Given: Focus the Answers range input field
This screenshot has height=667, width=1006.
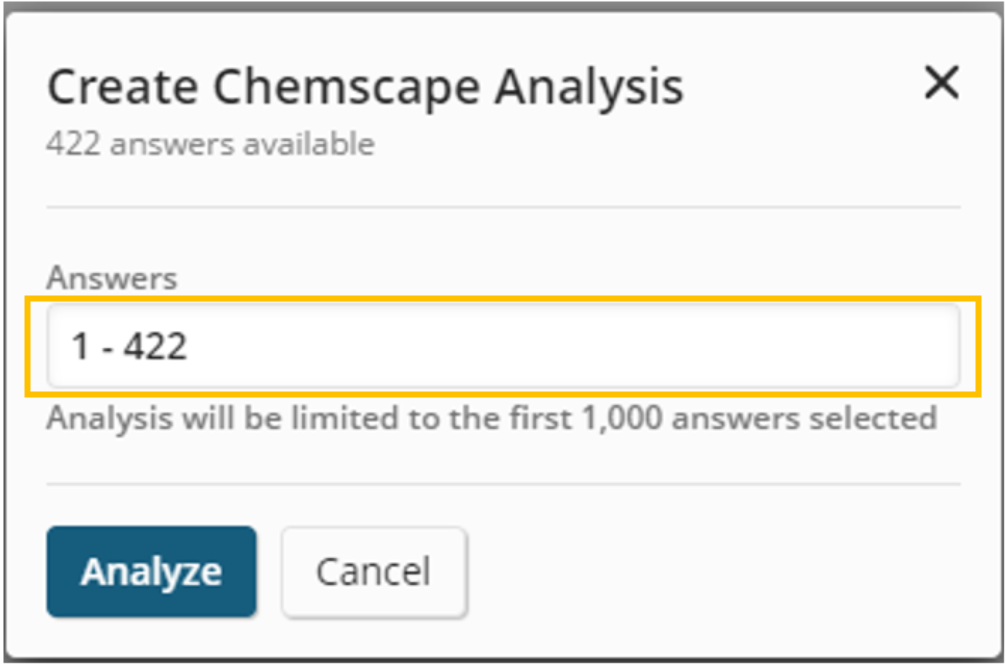Looking at the screenshot, I should coord(503,346).
